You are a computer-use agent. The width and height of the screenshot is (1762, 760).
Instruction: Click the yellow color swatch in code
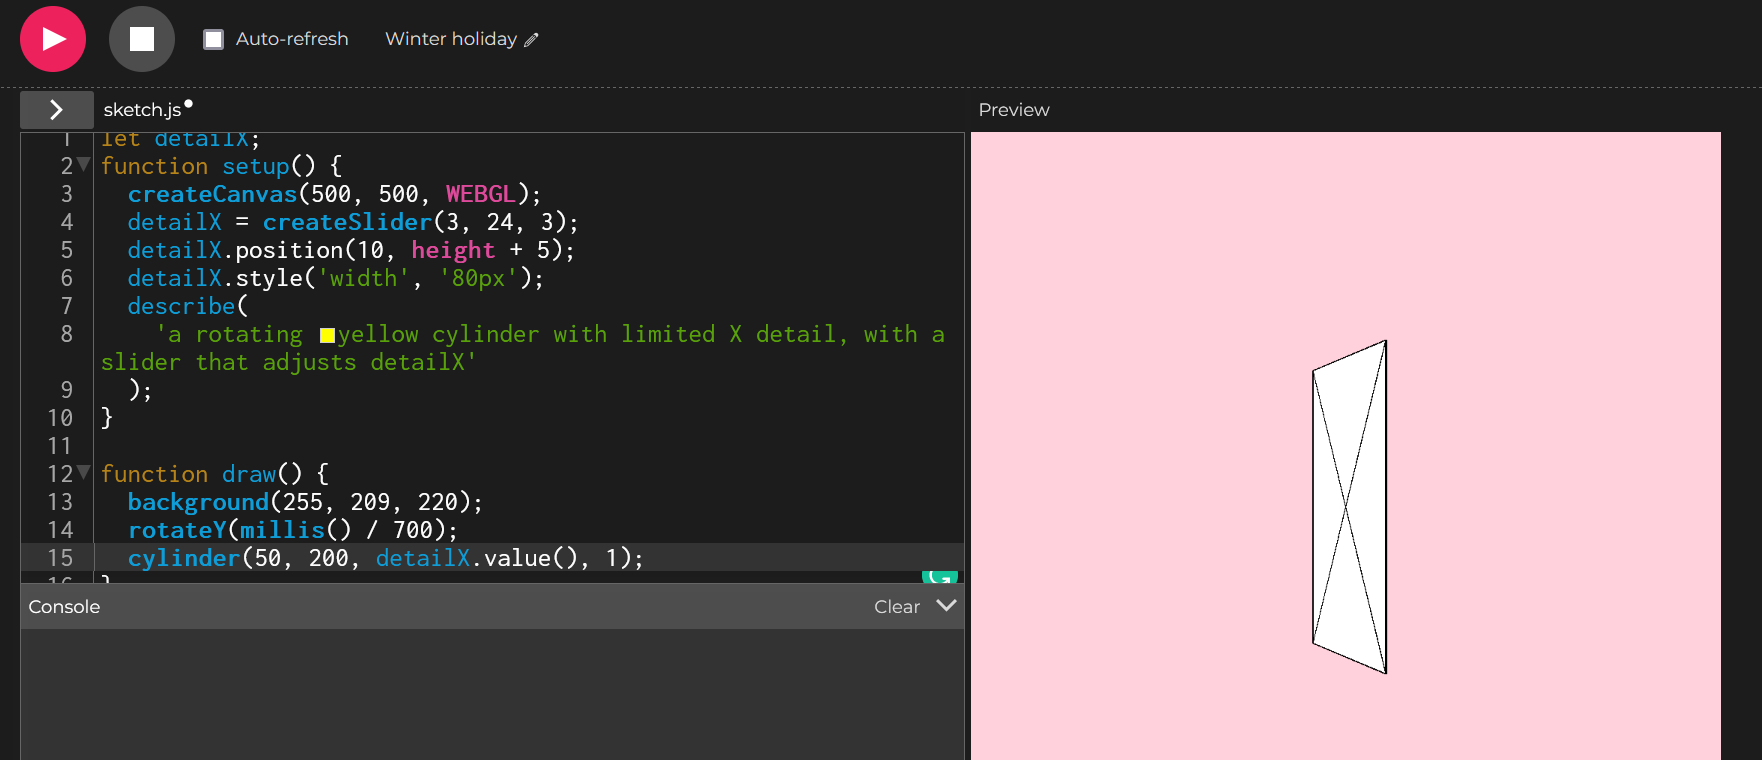(327, 335)
